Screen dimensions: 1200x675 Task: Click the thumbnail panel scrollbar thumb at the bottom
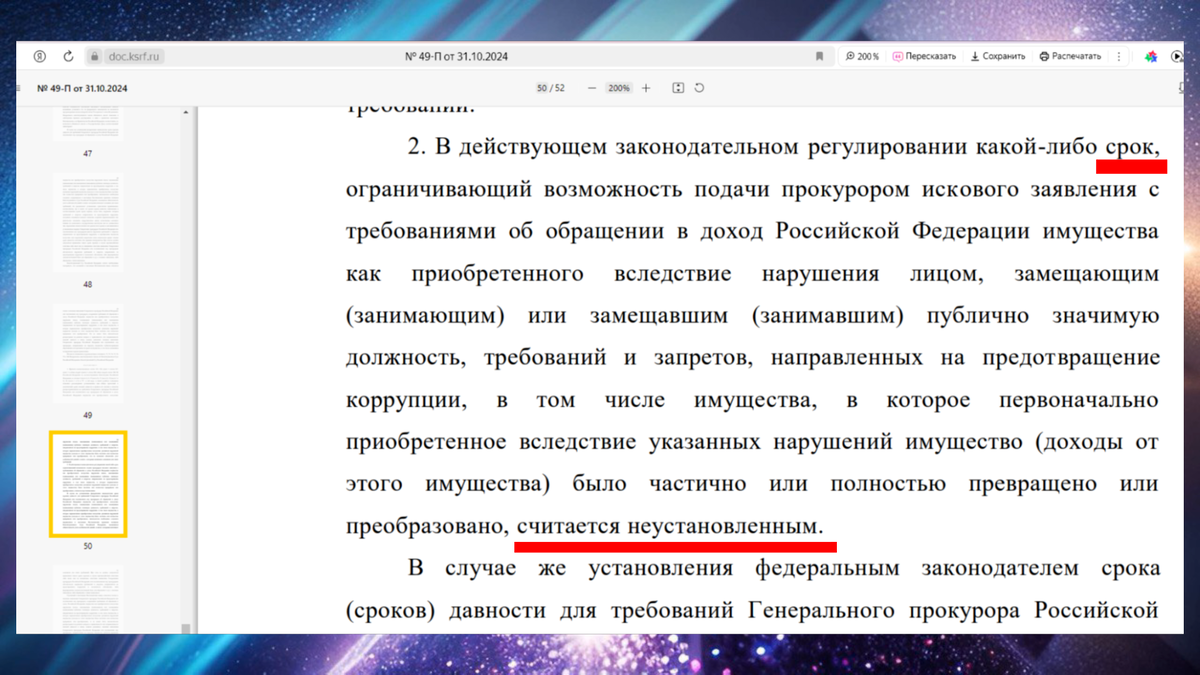coord(185,628)
